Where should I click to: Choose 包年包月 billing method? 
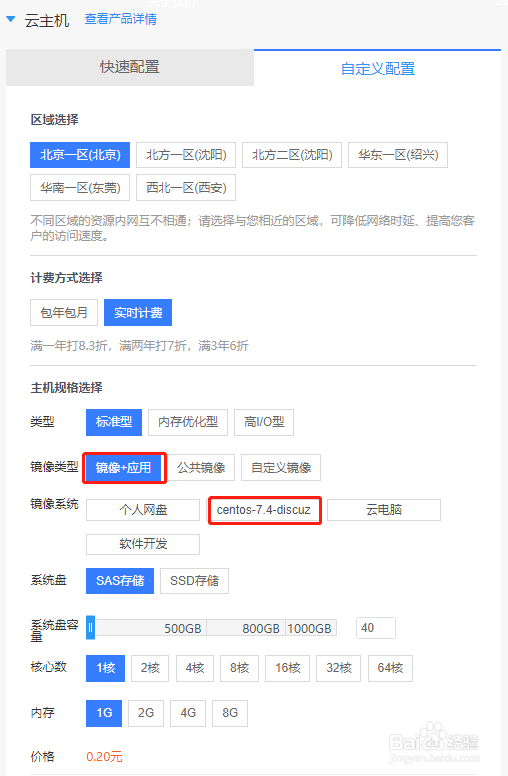(64, 312)
